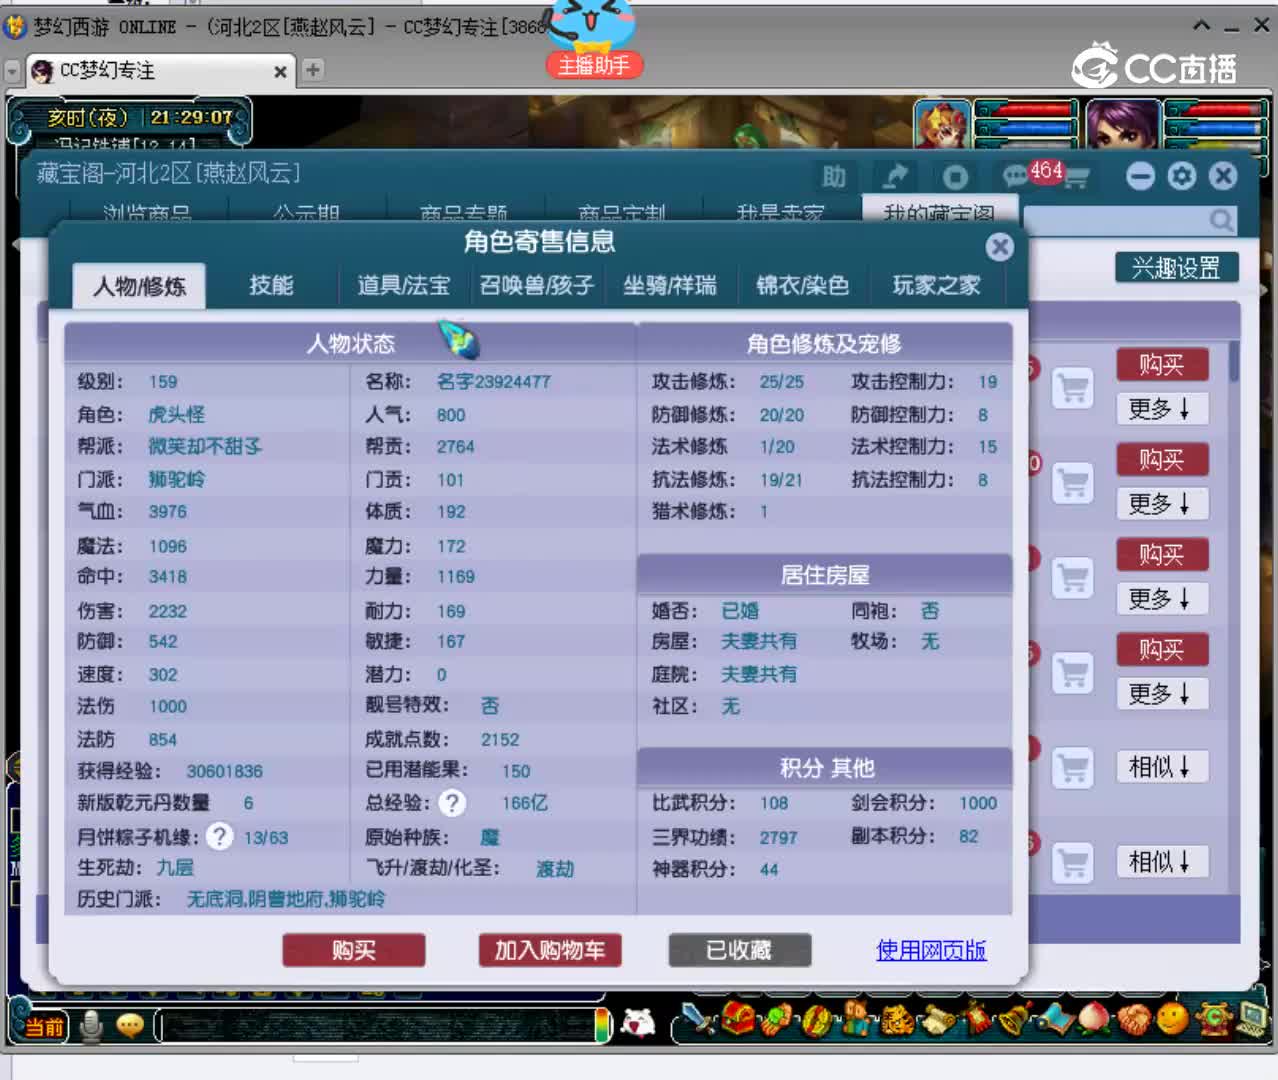The width and height of the screenshot is (1278, 1080).
Task: Click the handshake friends icon in bottom toolbar
Action: coord(1133,1020)
